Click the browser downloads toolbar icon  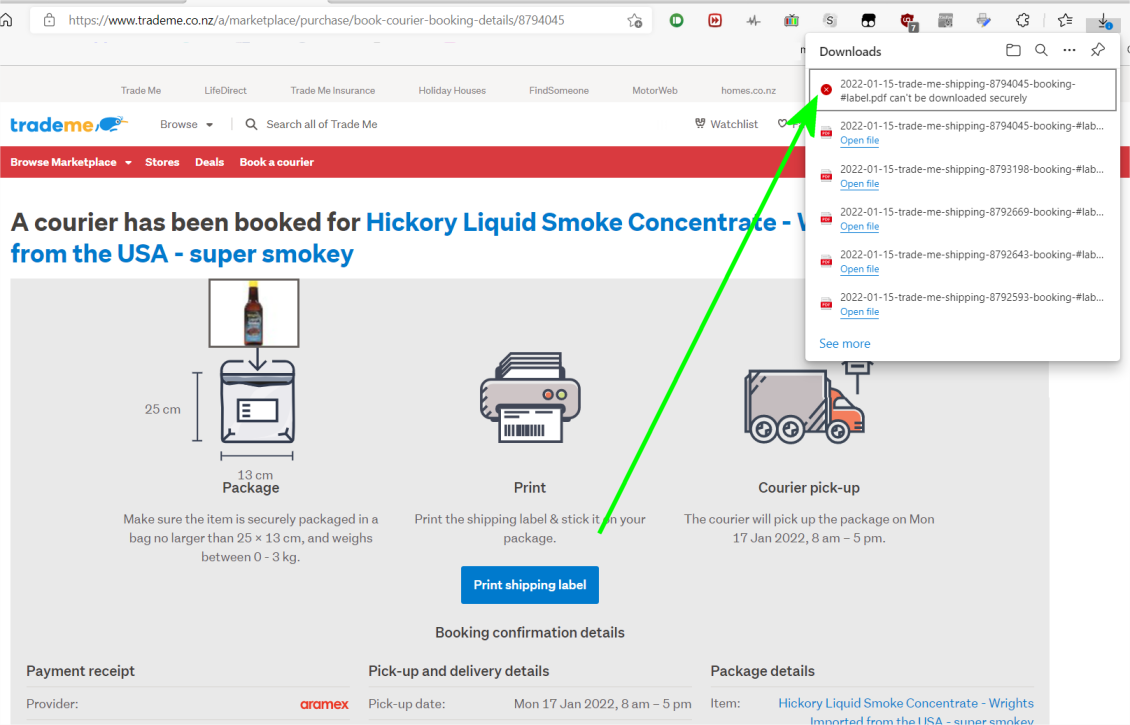(1103, 20)
